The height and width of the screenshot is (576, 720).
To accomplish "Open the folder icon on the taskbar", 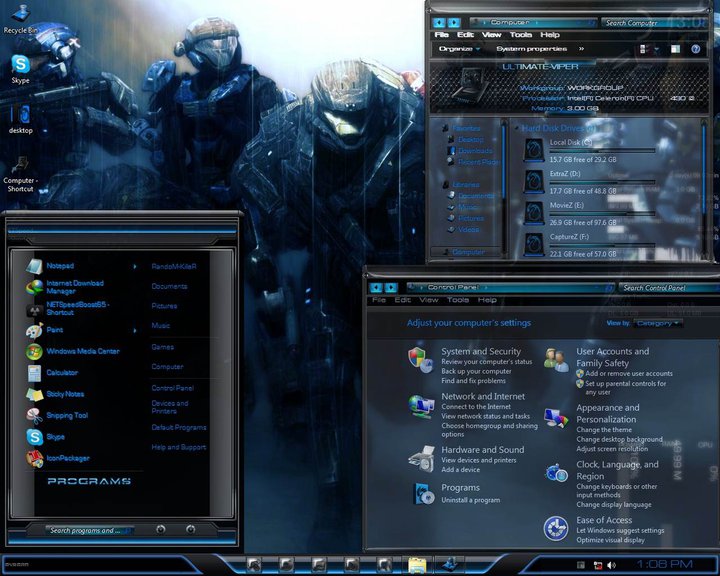I will 417,565.
